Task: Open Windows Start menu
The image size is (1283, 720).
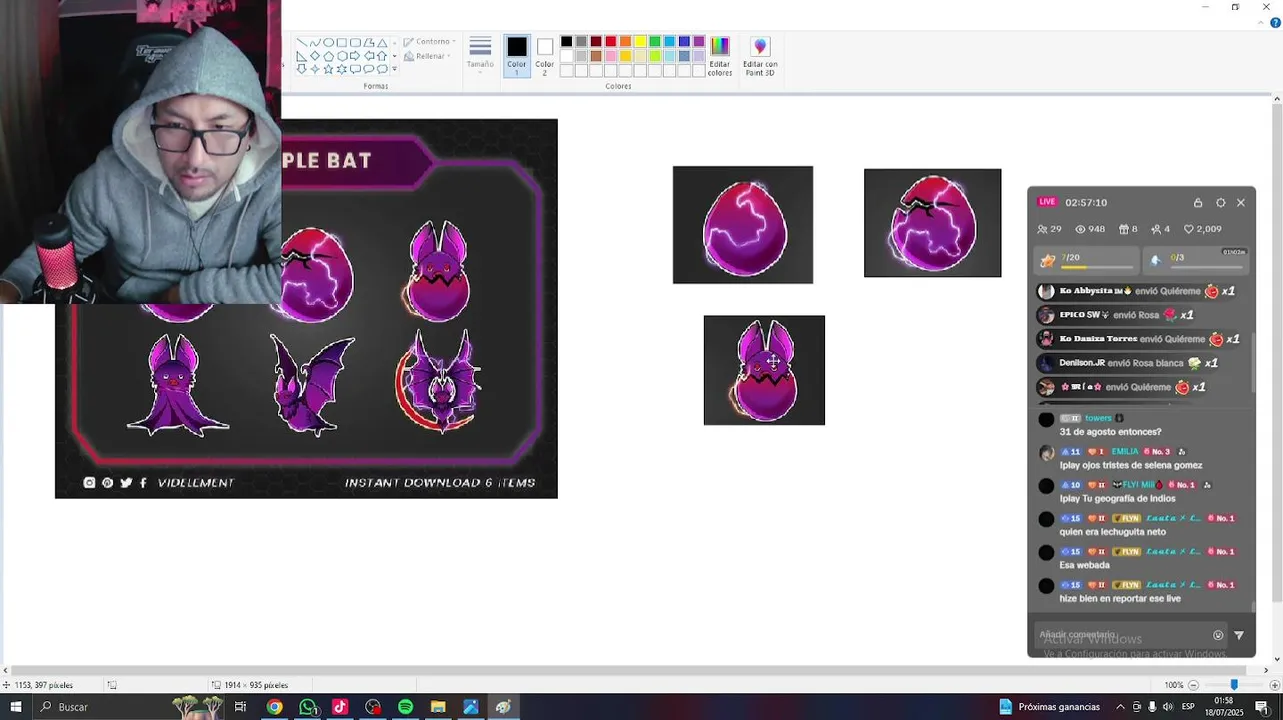Action: click(15, 707)
